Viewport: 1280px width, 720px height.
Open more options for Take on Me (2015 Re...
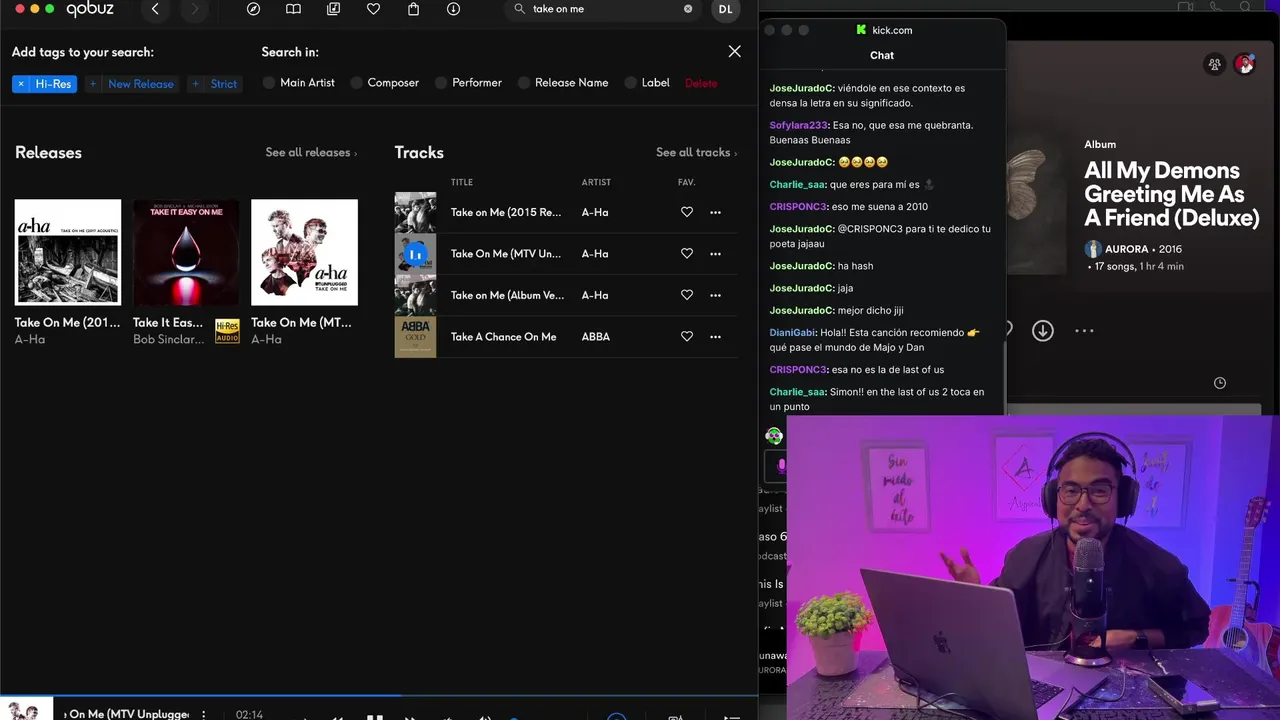(x=715, y=212)
